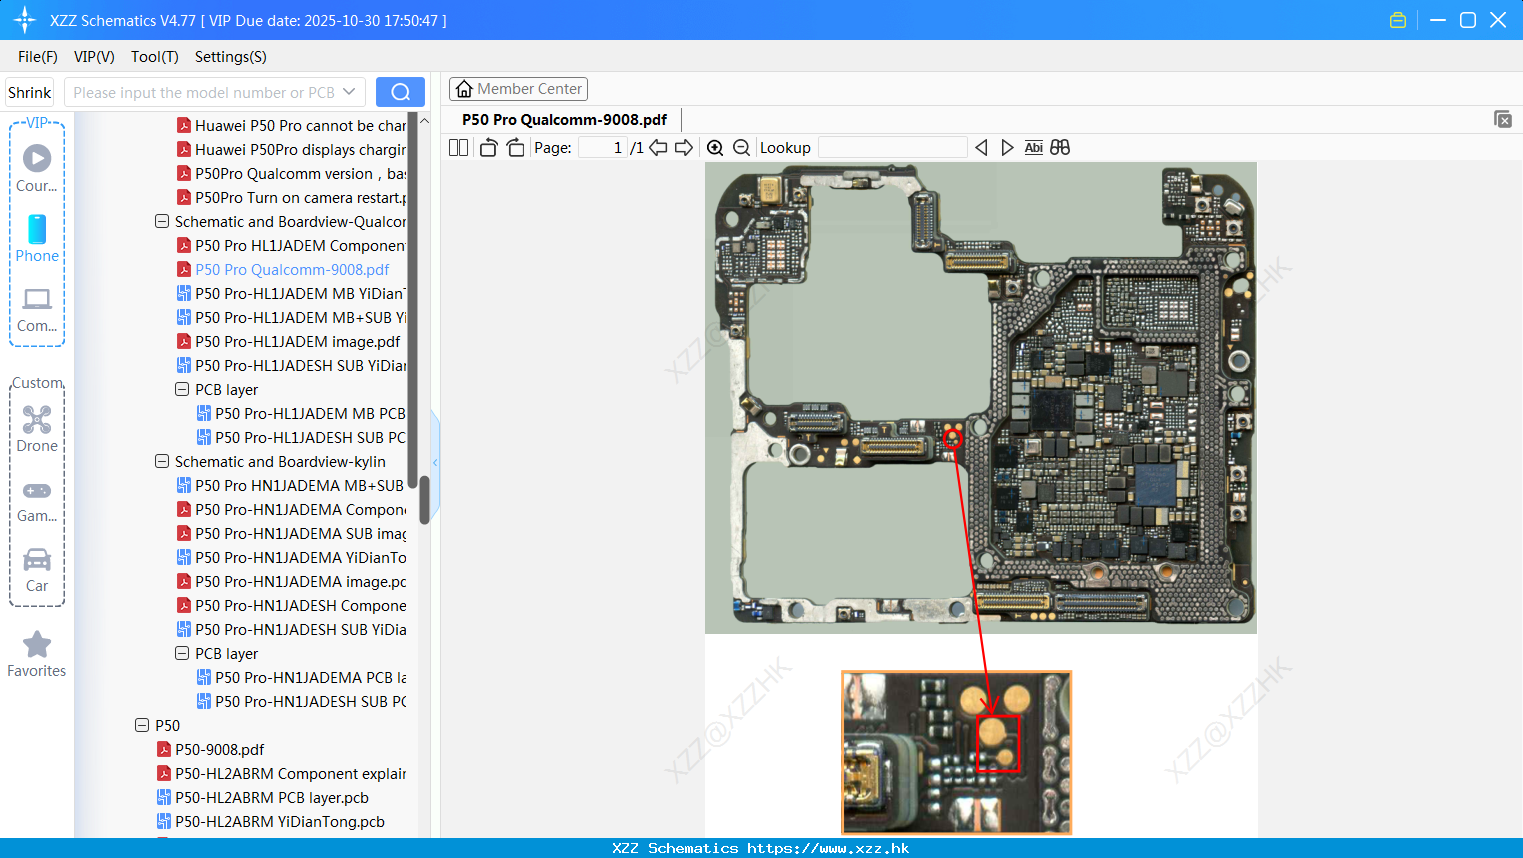Image resolution: width=1523 pixels, height=858 pixels.
Task: Open the Settings(S) menu
Action: point(231,57)
